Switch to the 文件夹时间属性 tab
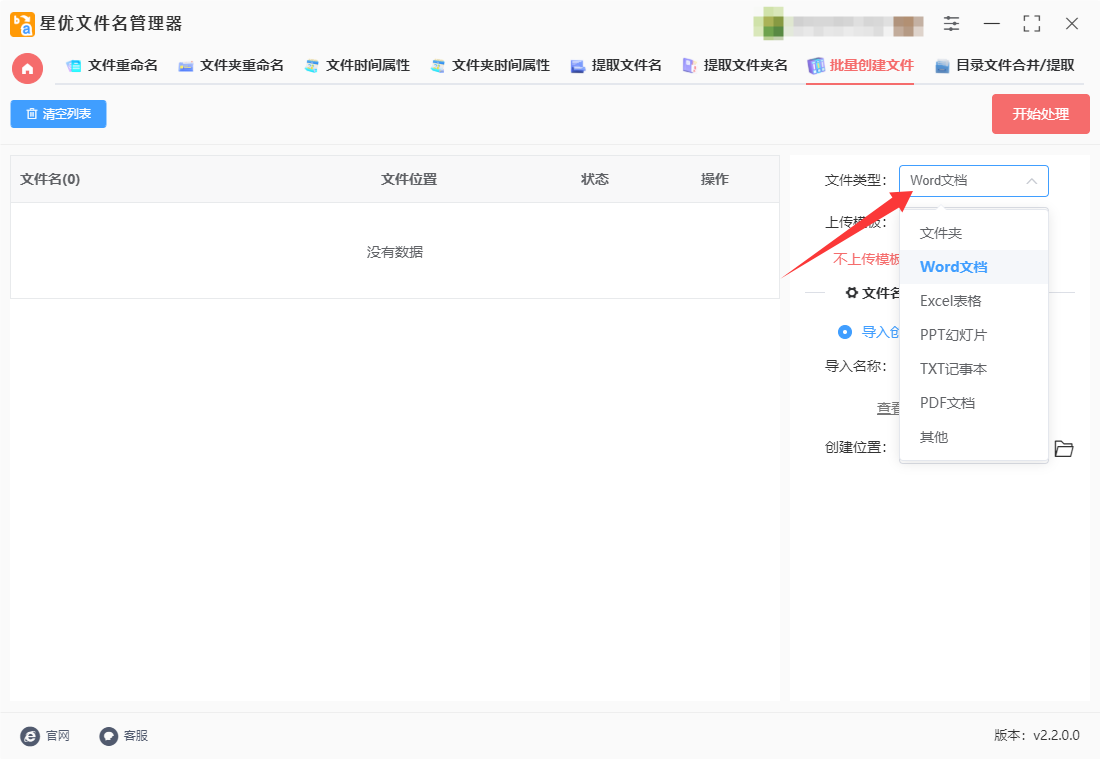Viewport: 1100px width, 760px height. coord(490,66)
